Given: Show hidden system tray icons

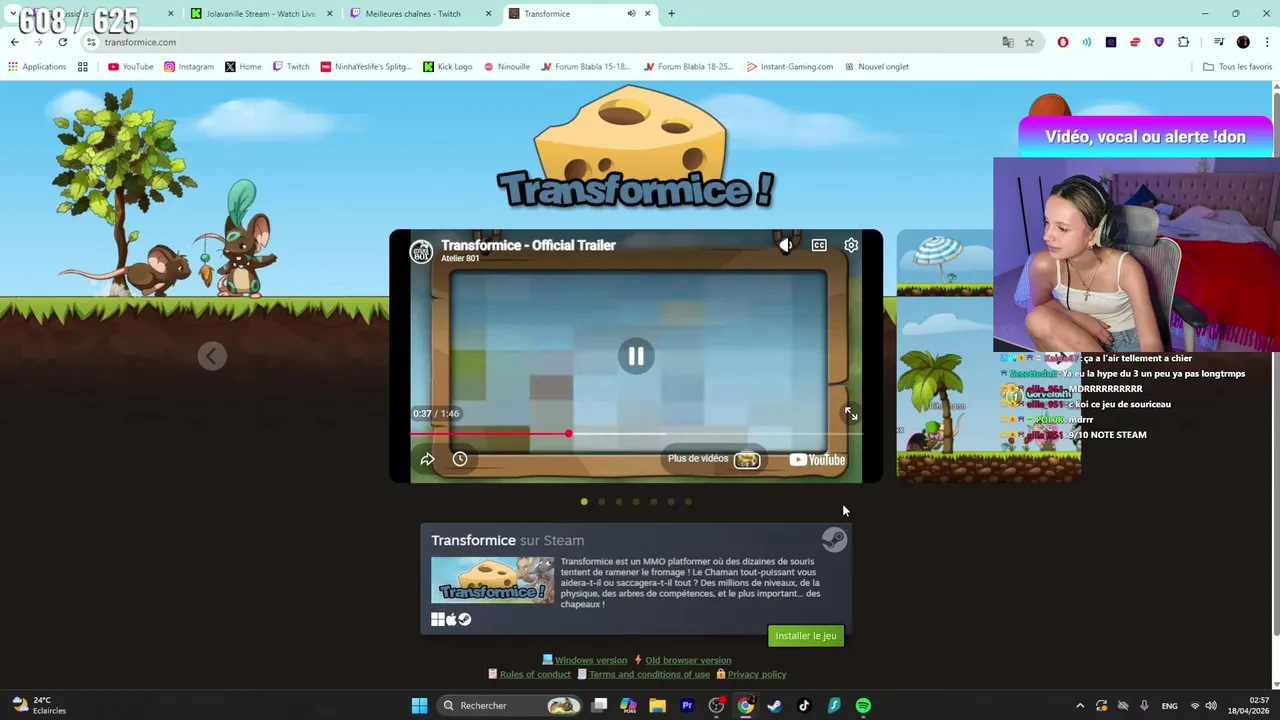Looking at the screenshot, I should point(1080,706).
